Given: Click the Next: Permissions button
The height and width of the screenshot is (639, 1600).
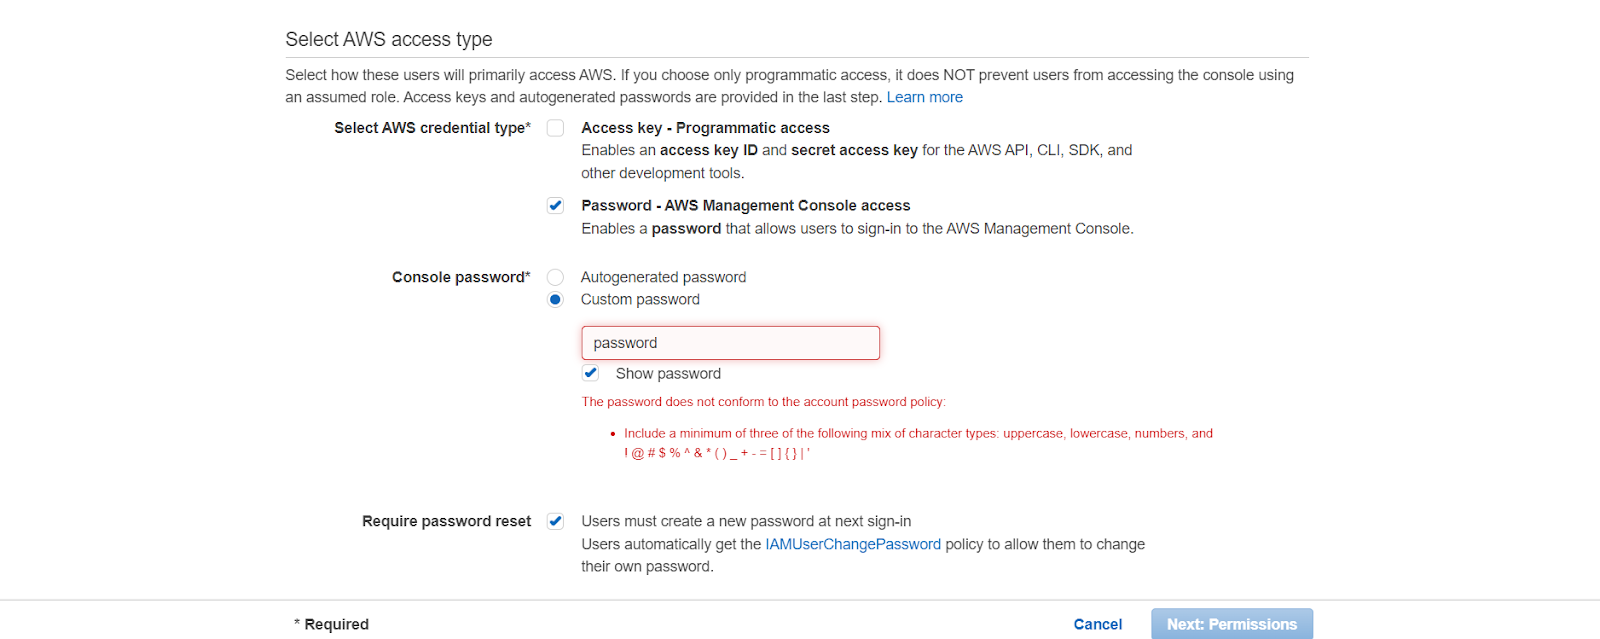Looking at the screenshot, I should click(1231, 624).
